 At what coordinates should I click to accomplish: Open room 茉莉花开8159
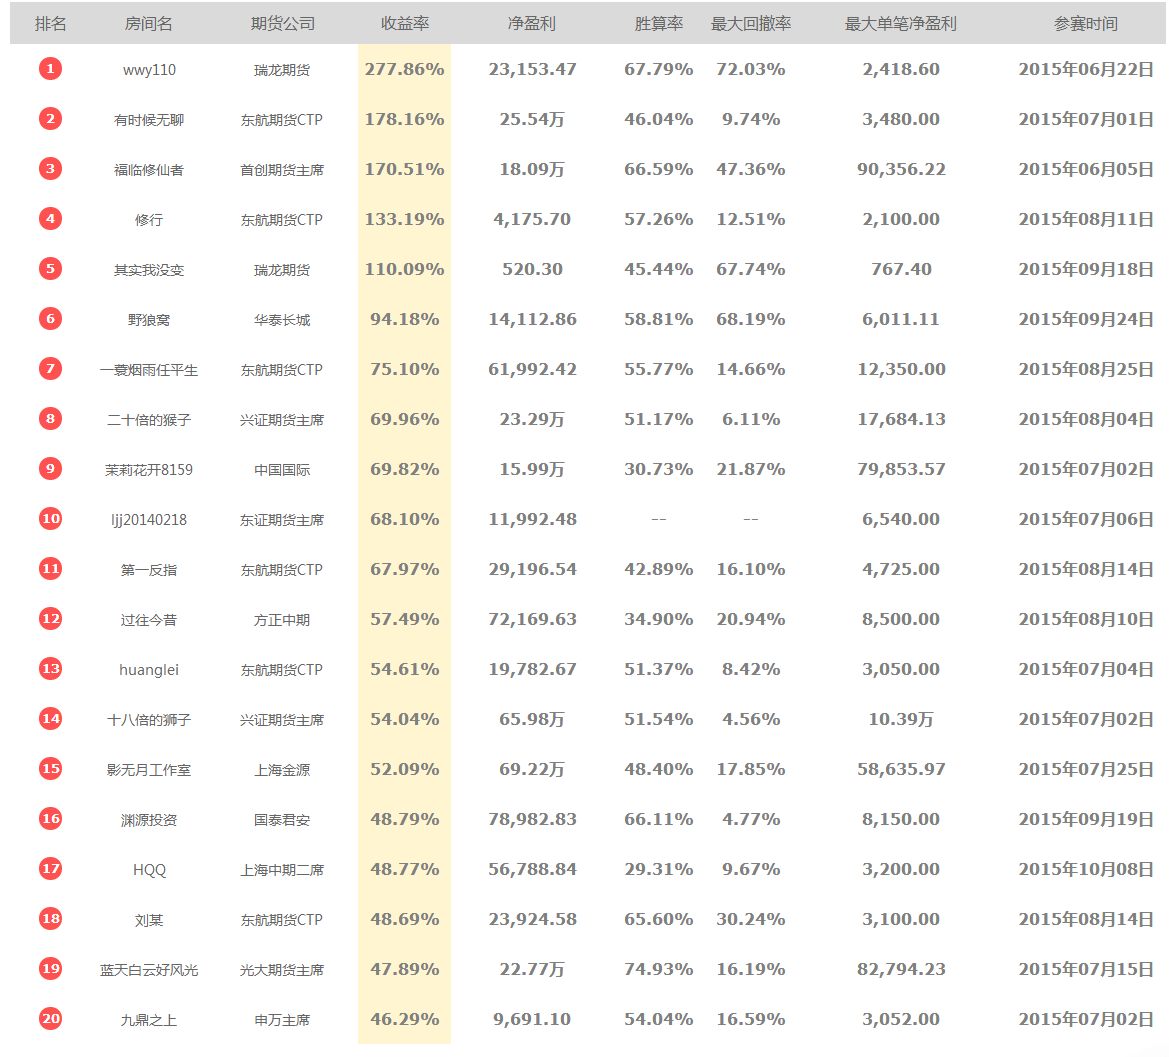148,470
